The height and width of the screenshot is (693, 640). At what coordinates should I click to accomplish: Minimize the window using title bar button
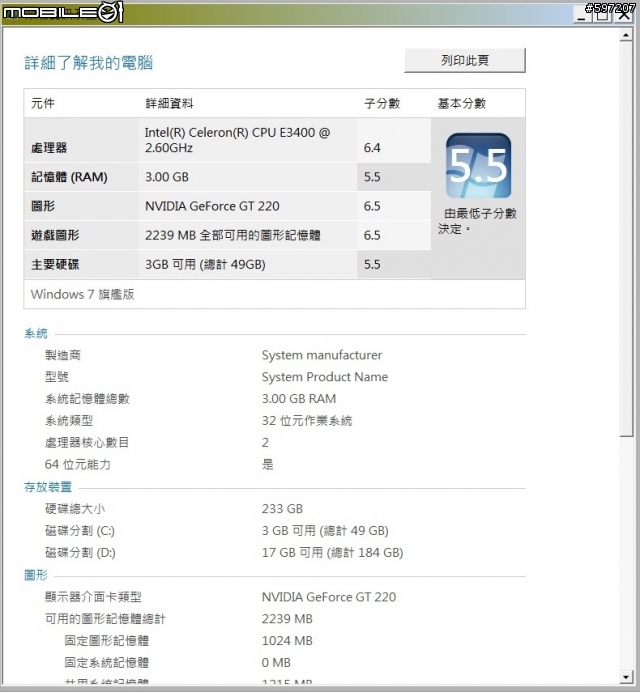point(582,16)
